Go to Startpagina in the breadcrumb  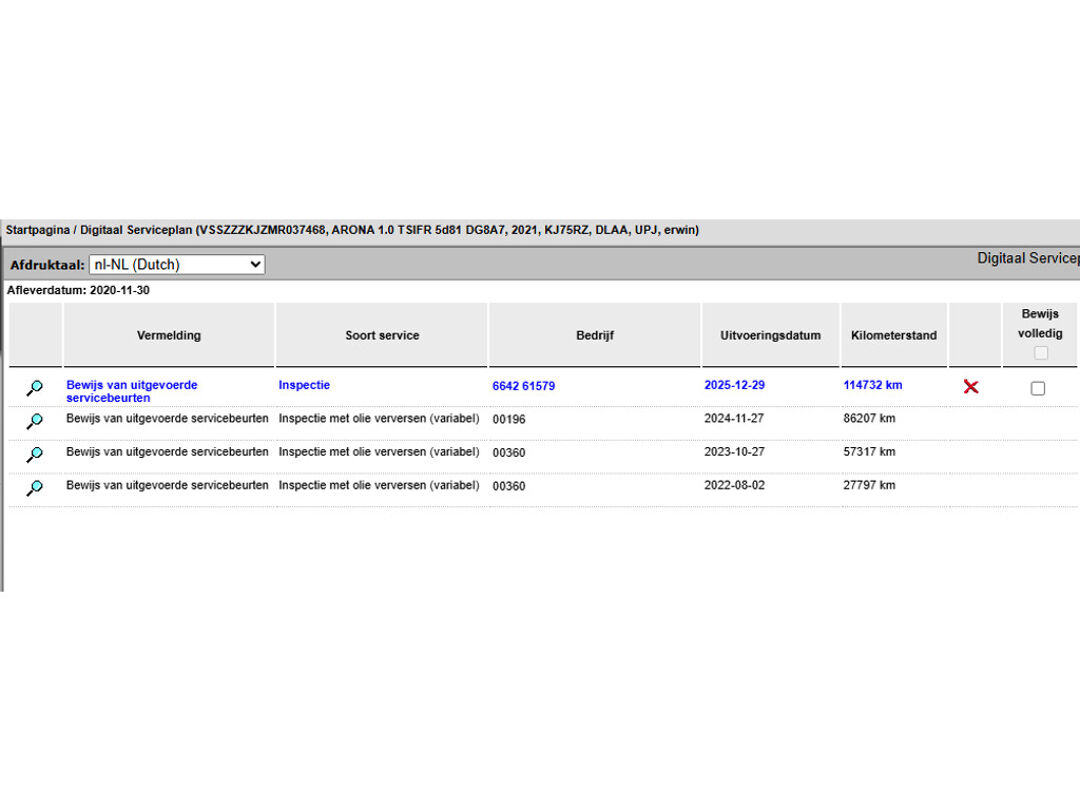coord(37,230)
